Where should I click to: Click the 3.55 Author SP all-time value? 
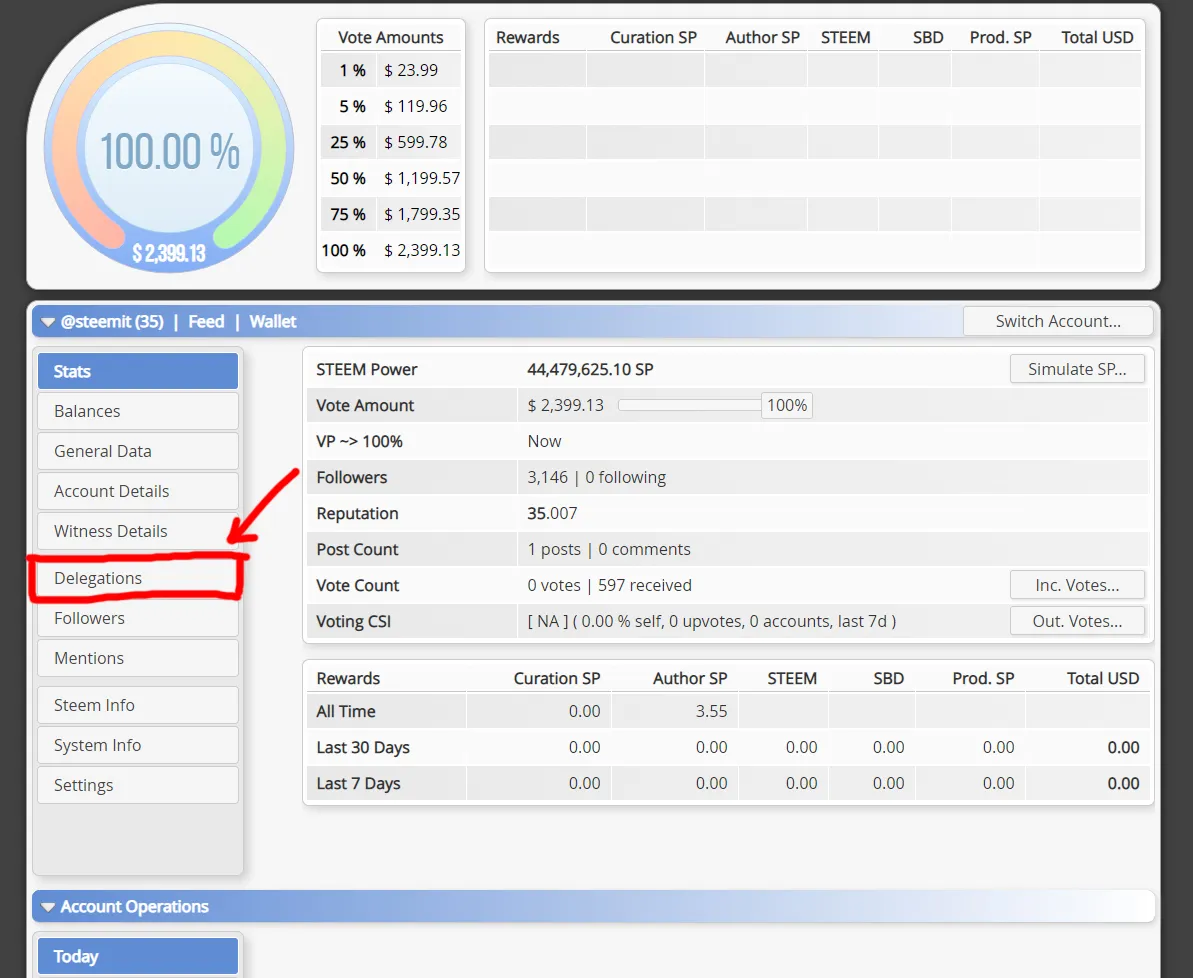pos(711,712)
